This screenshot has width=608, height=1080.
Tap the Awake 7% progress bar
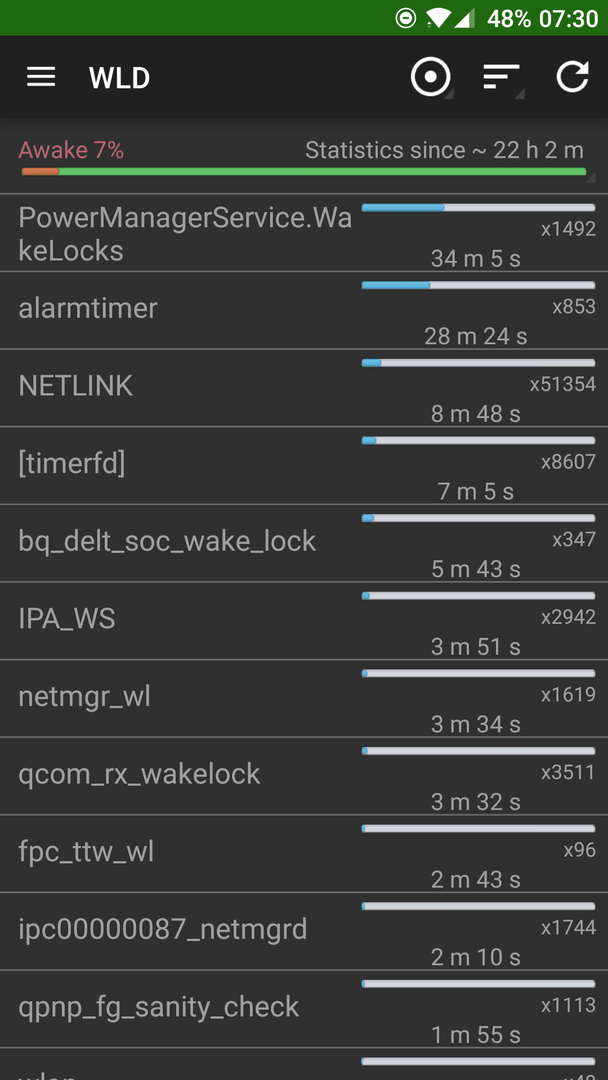pos(304,172)
